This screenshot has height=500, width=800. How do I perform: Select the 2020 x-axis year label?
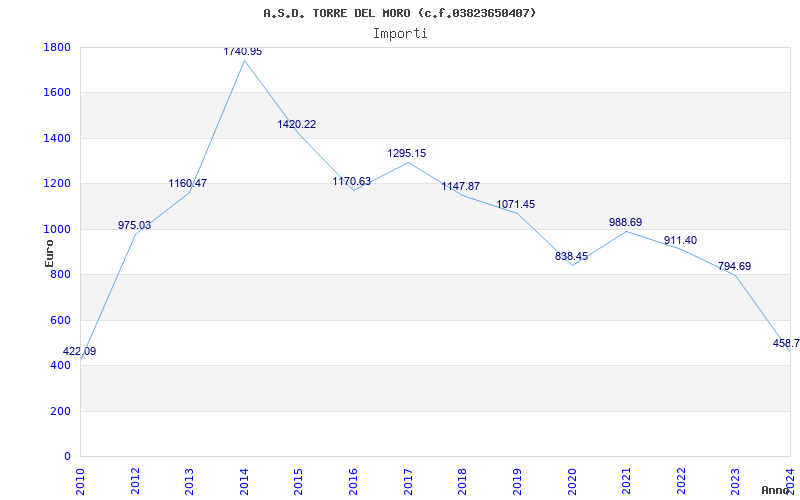pyautogui.click(x=571, y=480)
